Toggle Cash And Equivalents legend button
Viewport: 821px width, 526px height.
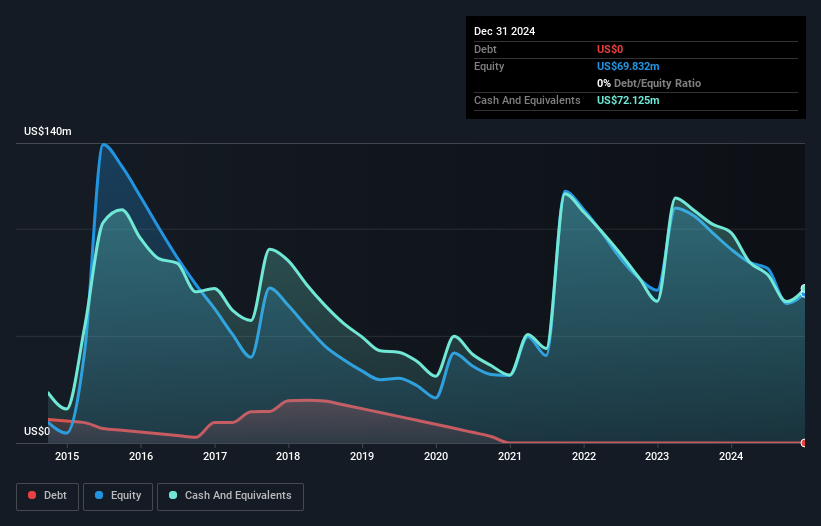tap(230, 496)
